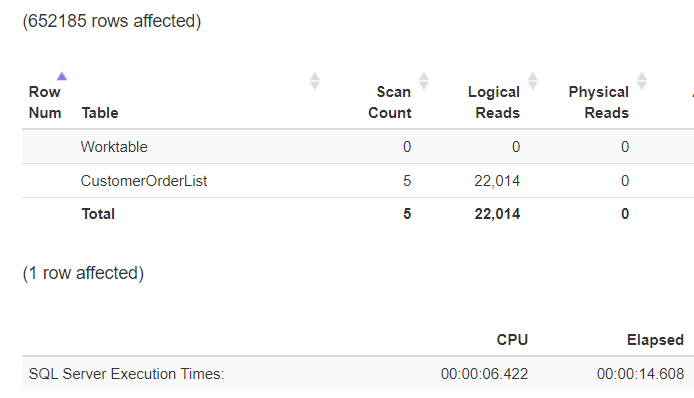Click the Total row label

tap(98, 214)
